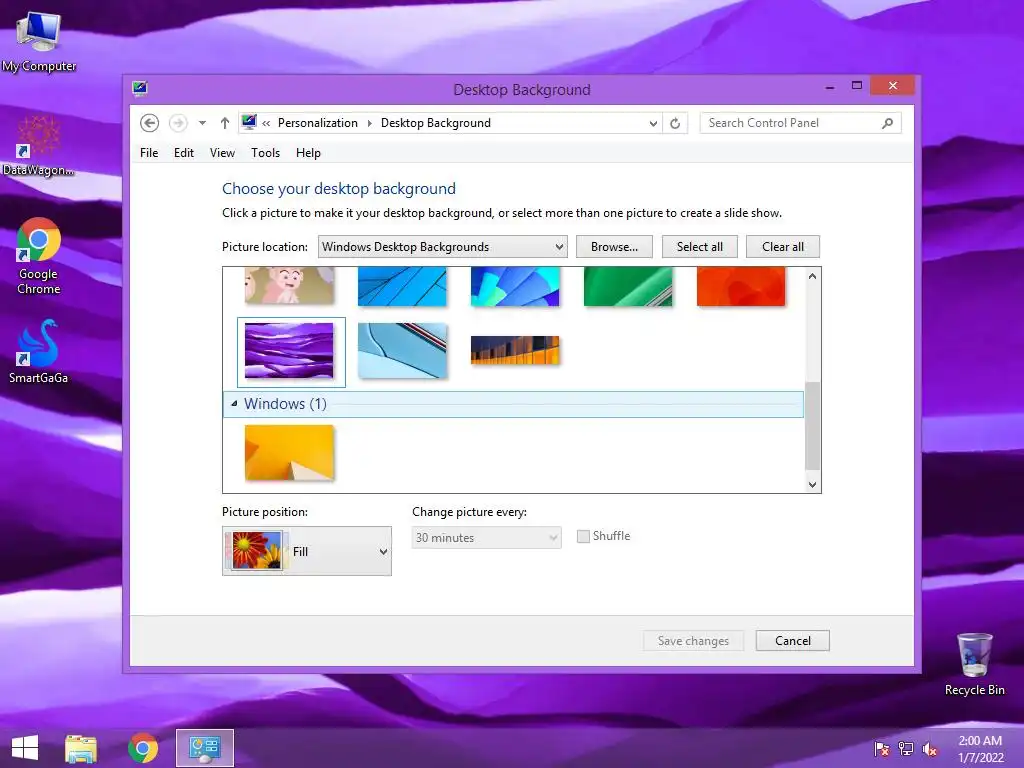This screenshot has width=1024, height=768.
Task: Select My Computer desktop icon
Action: [39, 41]
